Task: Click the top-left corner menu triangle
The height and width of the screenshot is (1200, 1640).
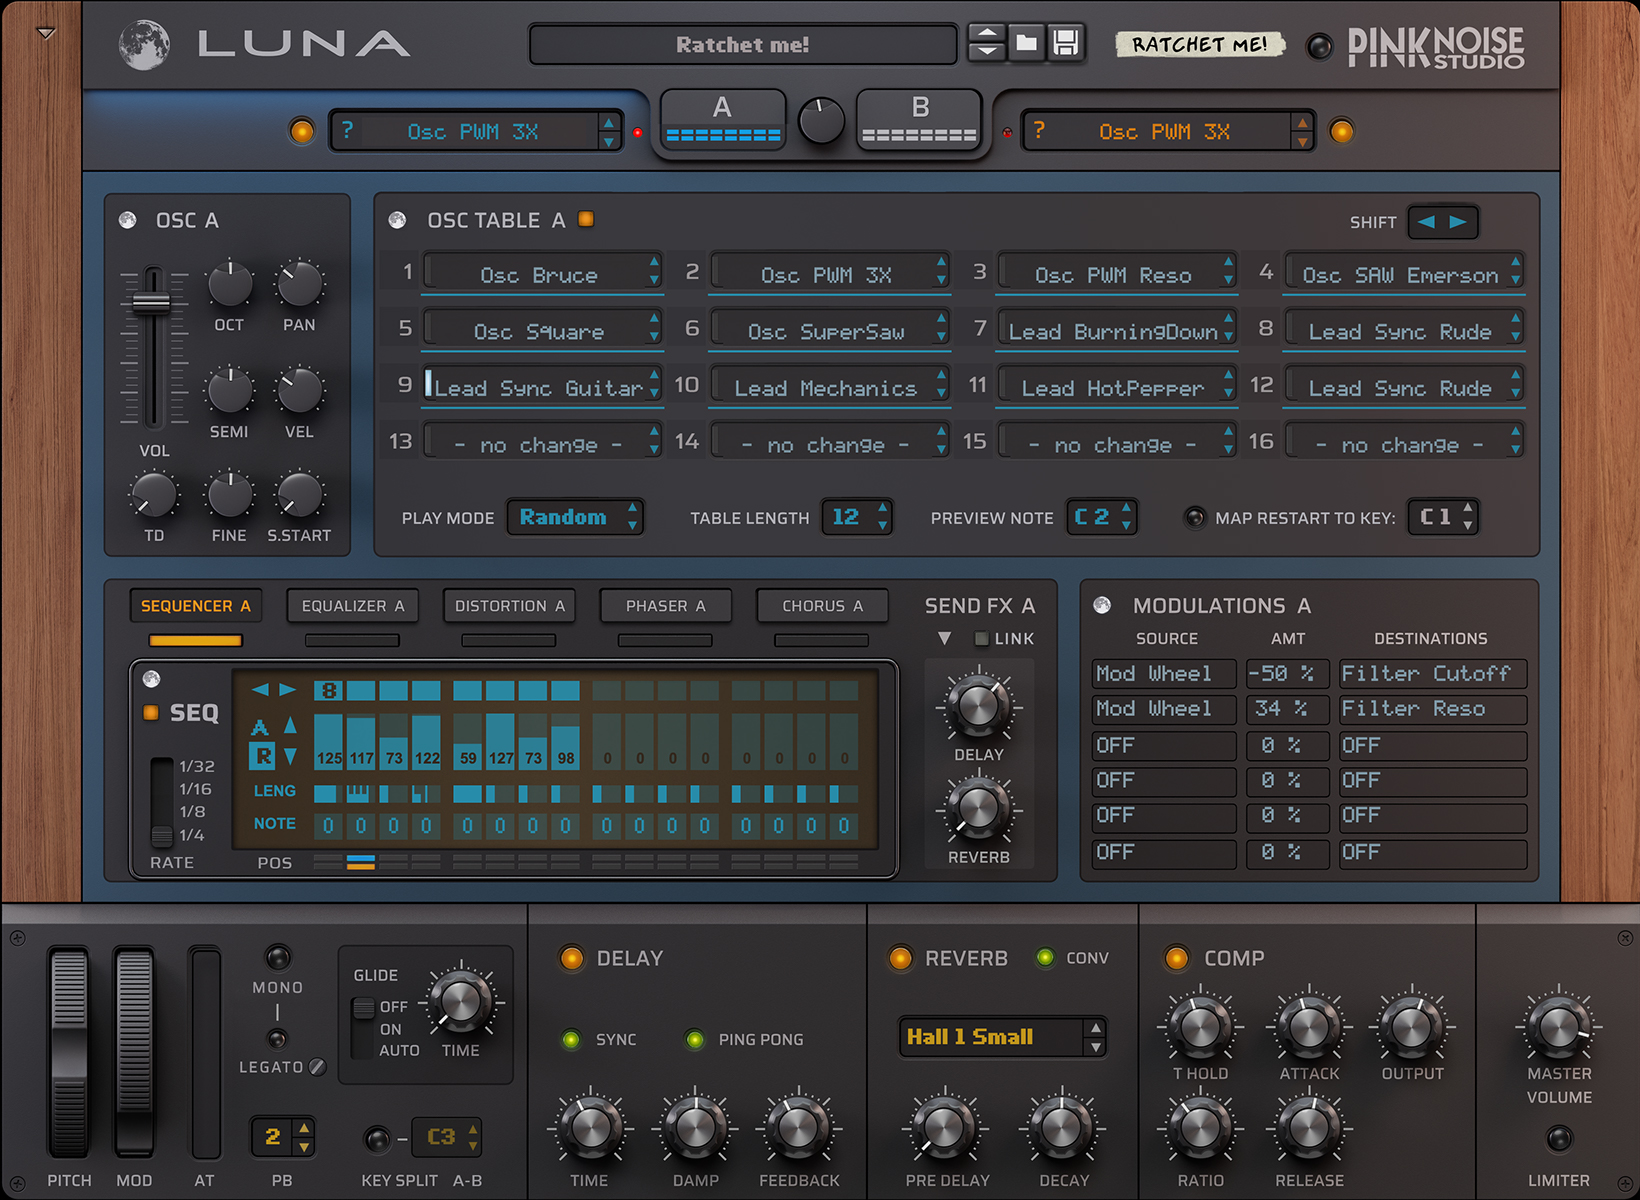Action: coord(46,33)
